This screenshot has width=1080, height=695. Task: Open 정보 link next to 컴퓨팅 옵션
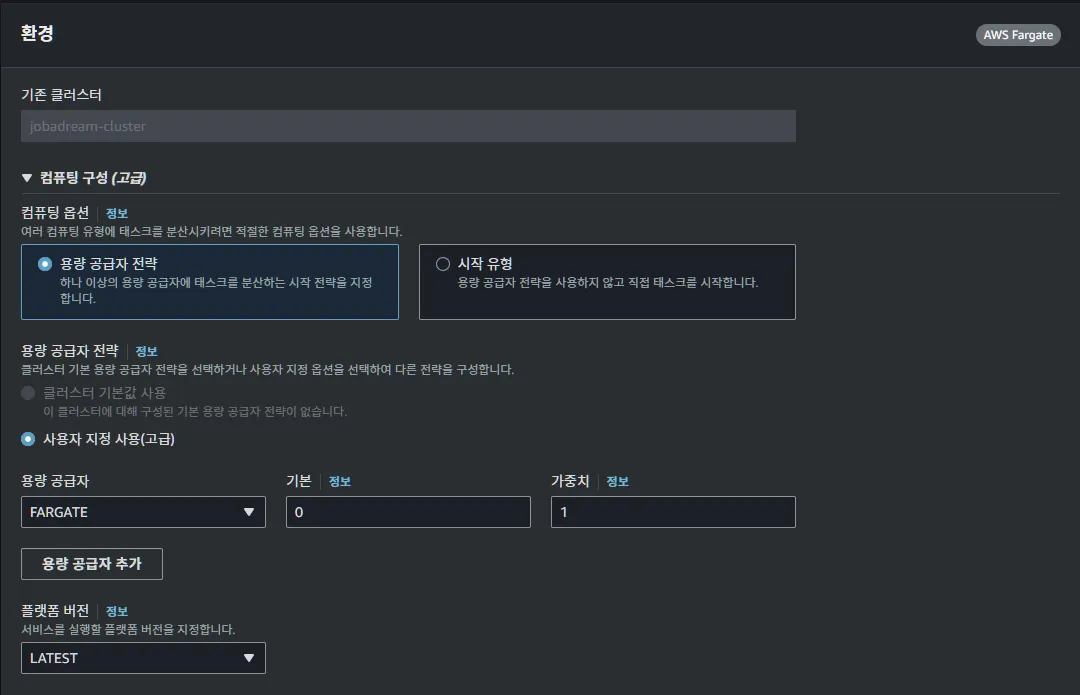[x=117, y=213]
